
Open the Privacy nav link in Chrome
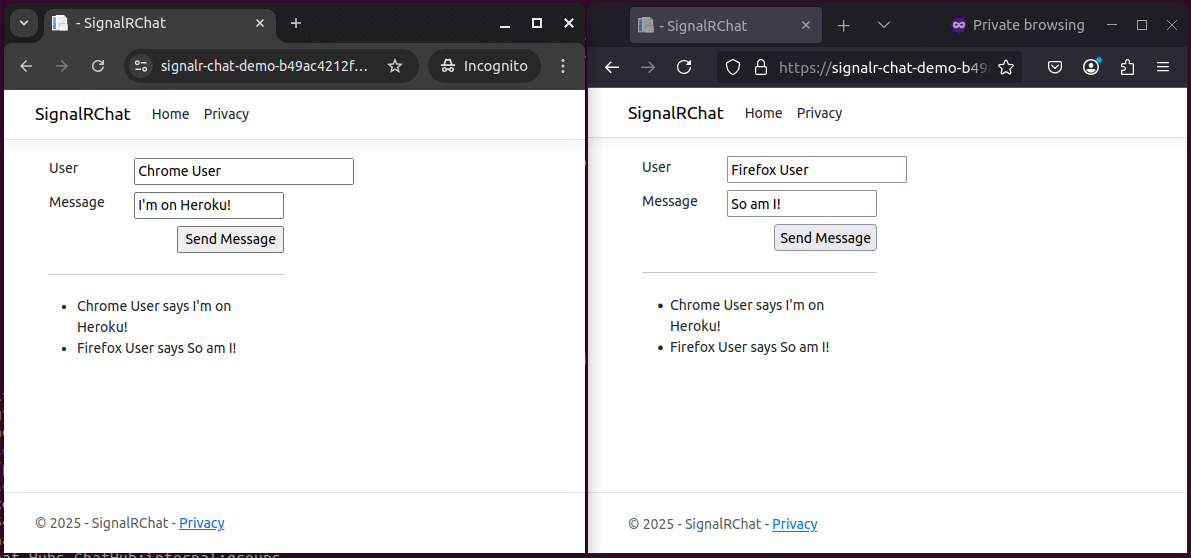click(x=226, y=114)
